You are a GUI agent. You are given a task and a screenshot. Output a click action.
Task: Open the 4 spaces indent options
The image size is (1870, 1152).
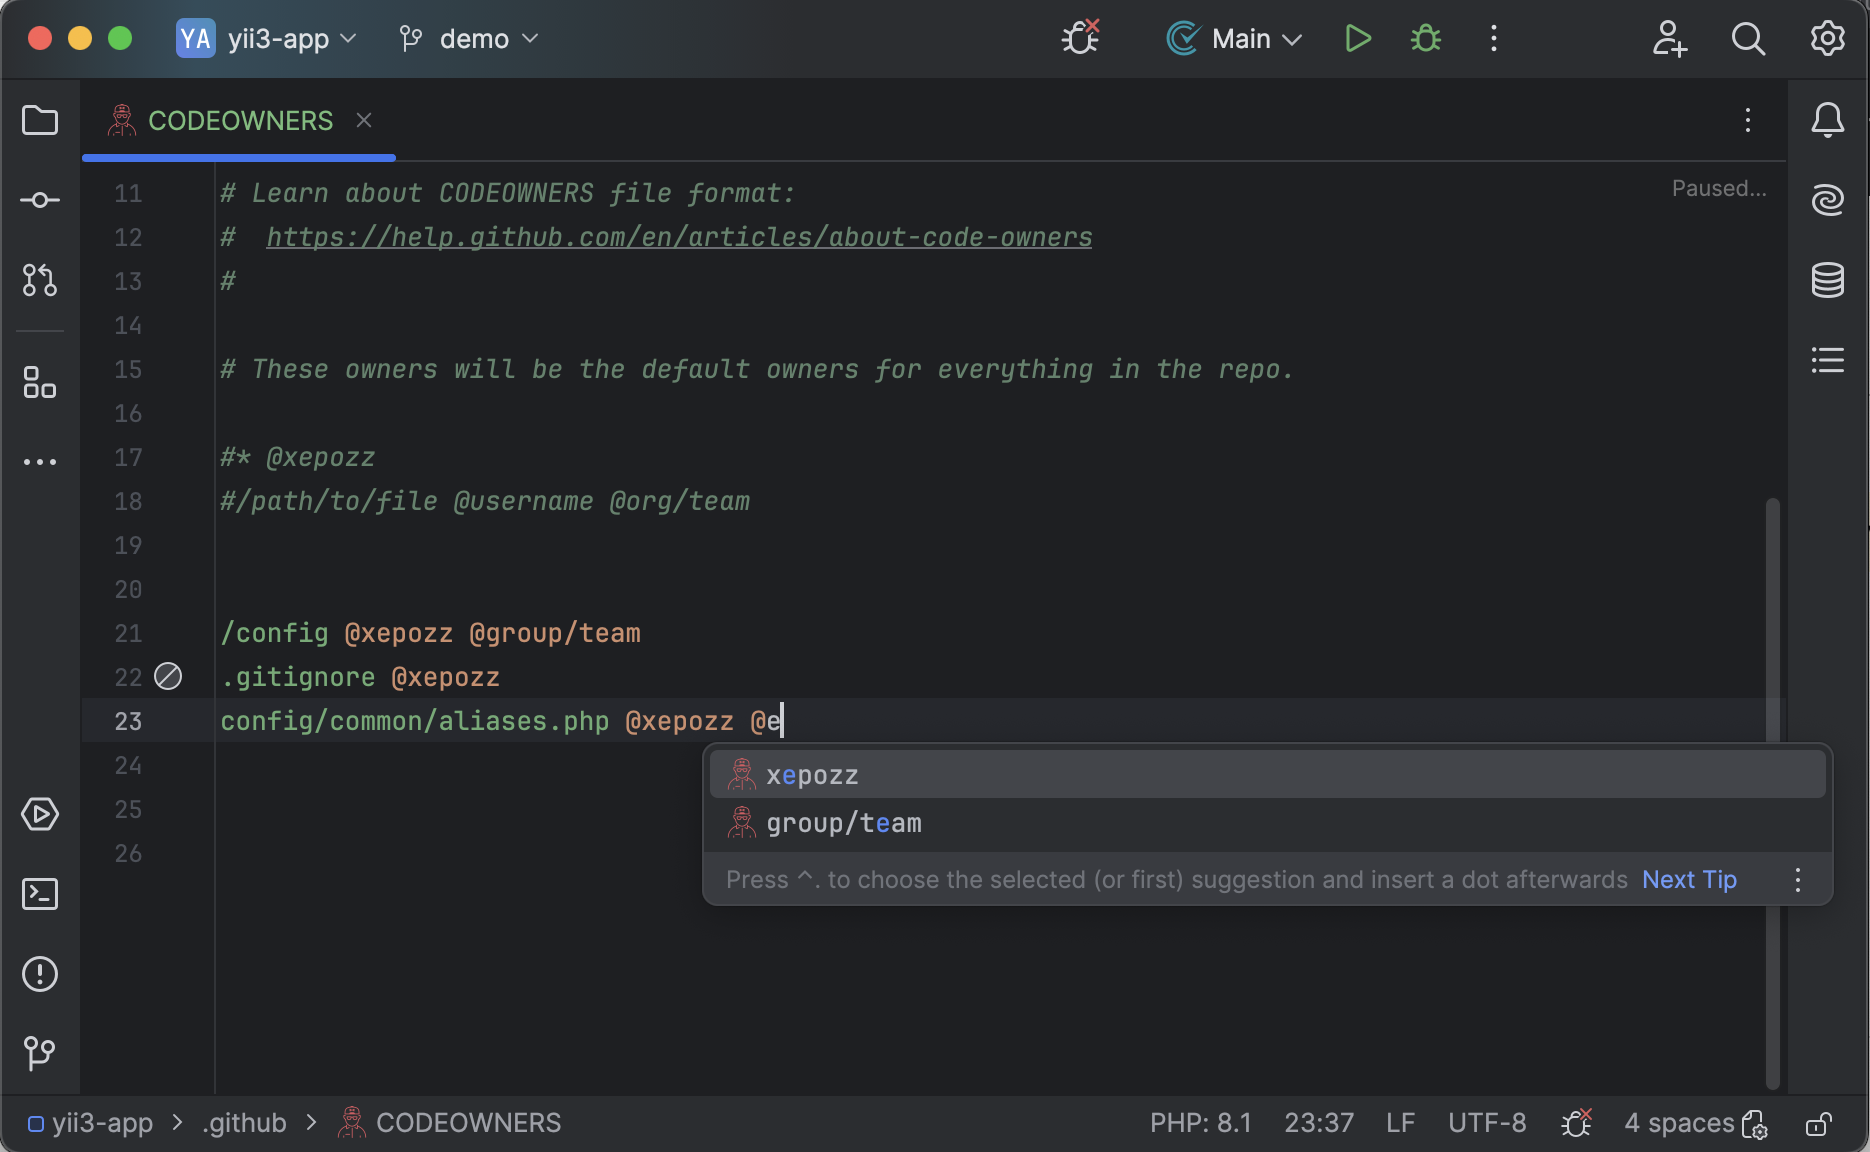(x=1679, y=1123)
